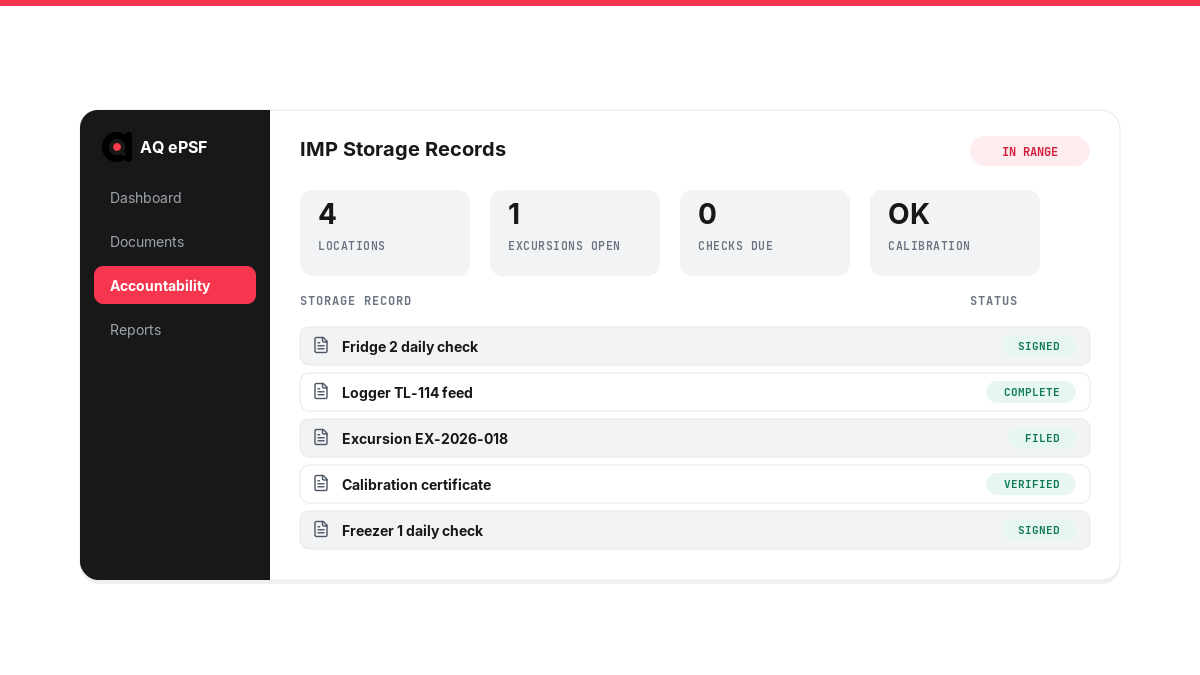This screenshot has height=675, width=1200.
Task: Click the document icon beside Excursion EX-2026-018
Action: coord(321,437)
